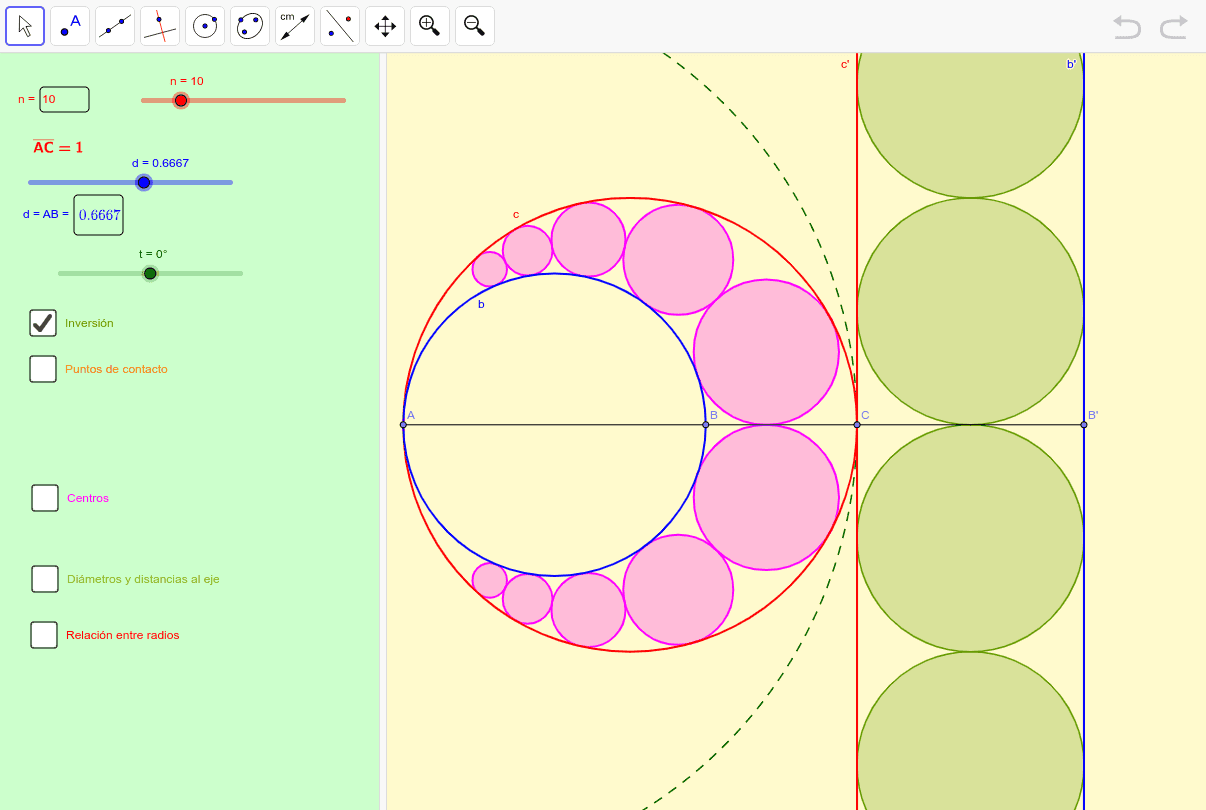Click the d = AB input field

coord(97,214)
